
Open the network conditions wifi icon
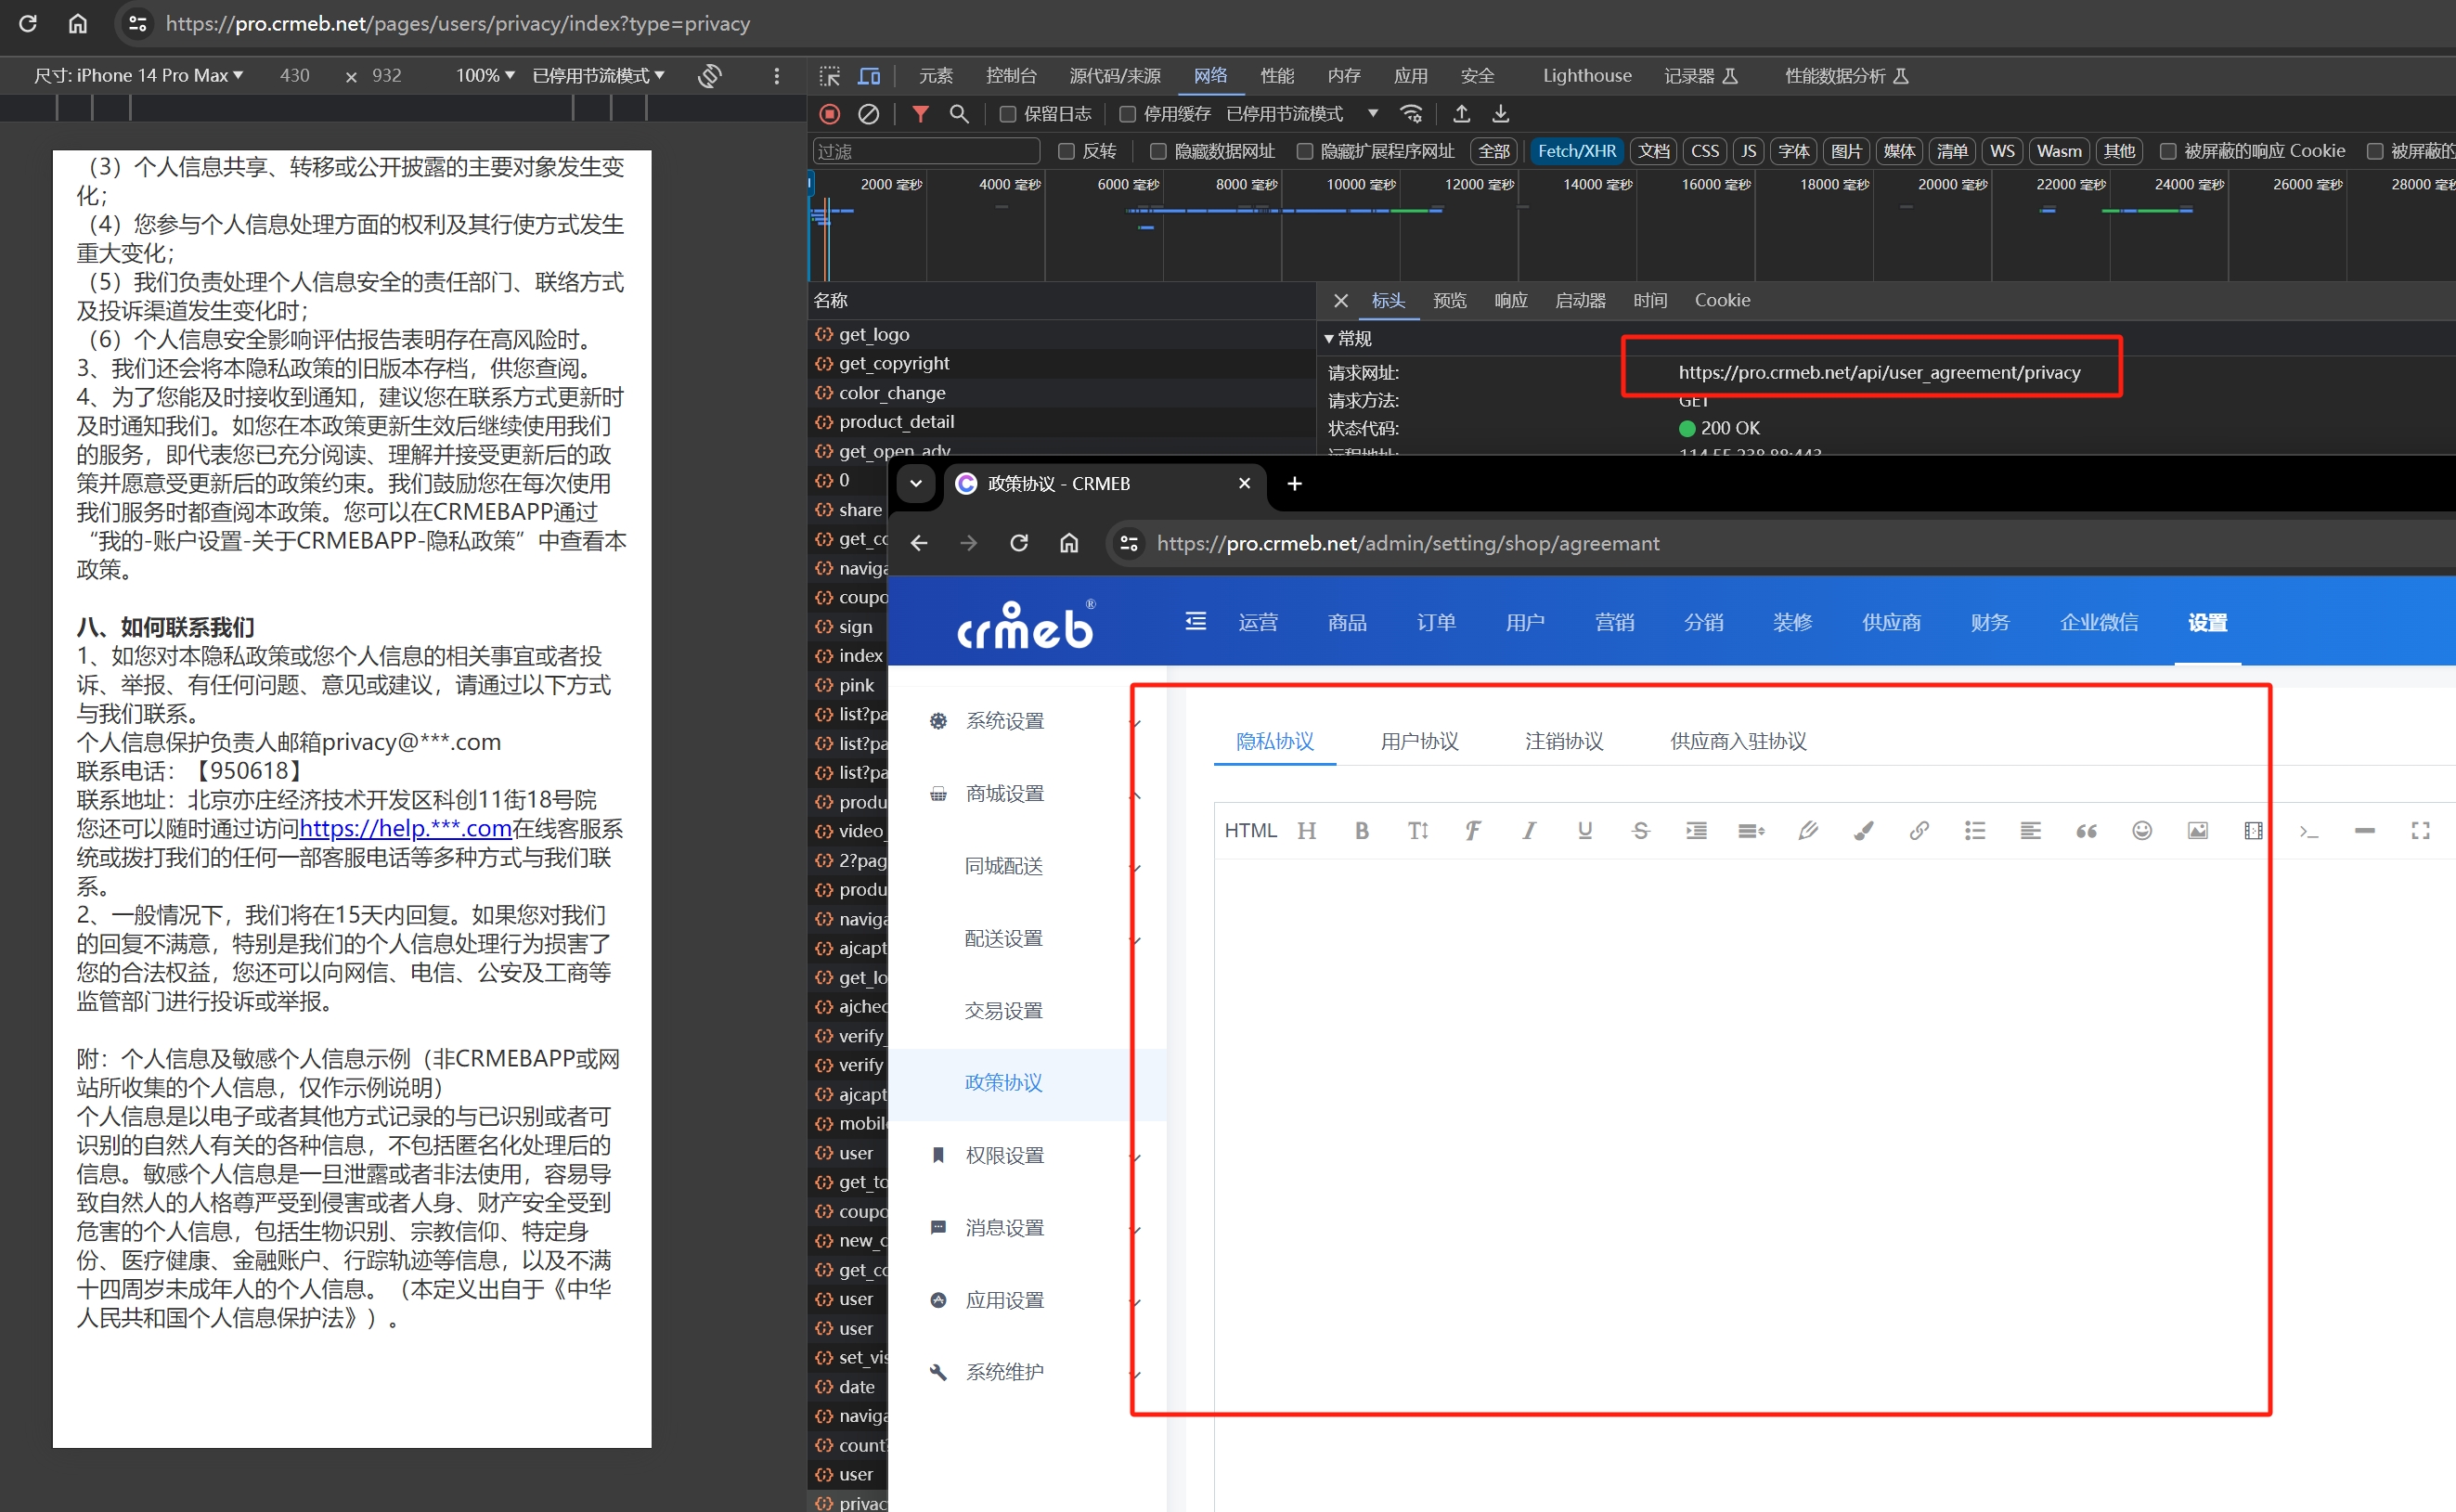pos(1411,114)
